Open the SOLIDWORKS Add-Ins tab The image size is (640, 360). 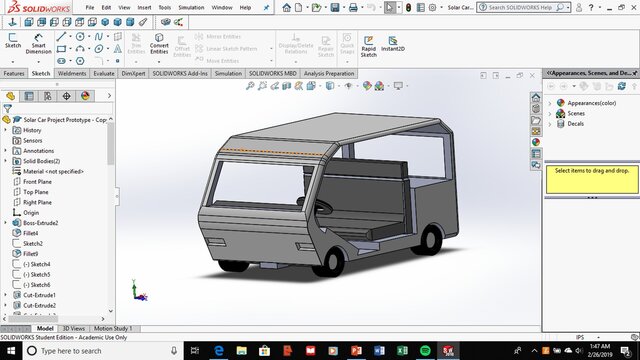click(180, 73)
